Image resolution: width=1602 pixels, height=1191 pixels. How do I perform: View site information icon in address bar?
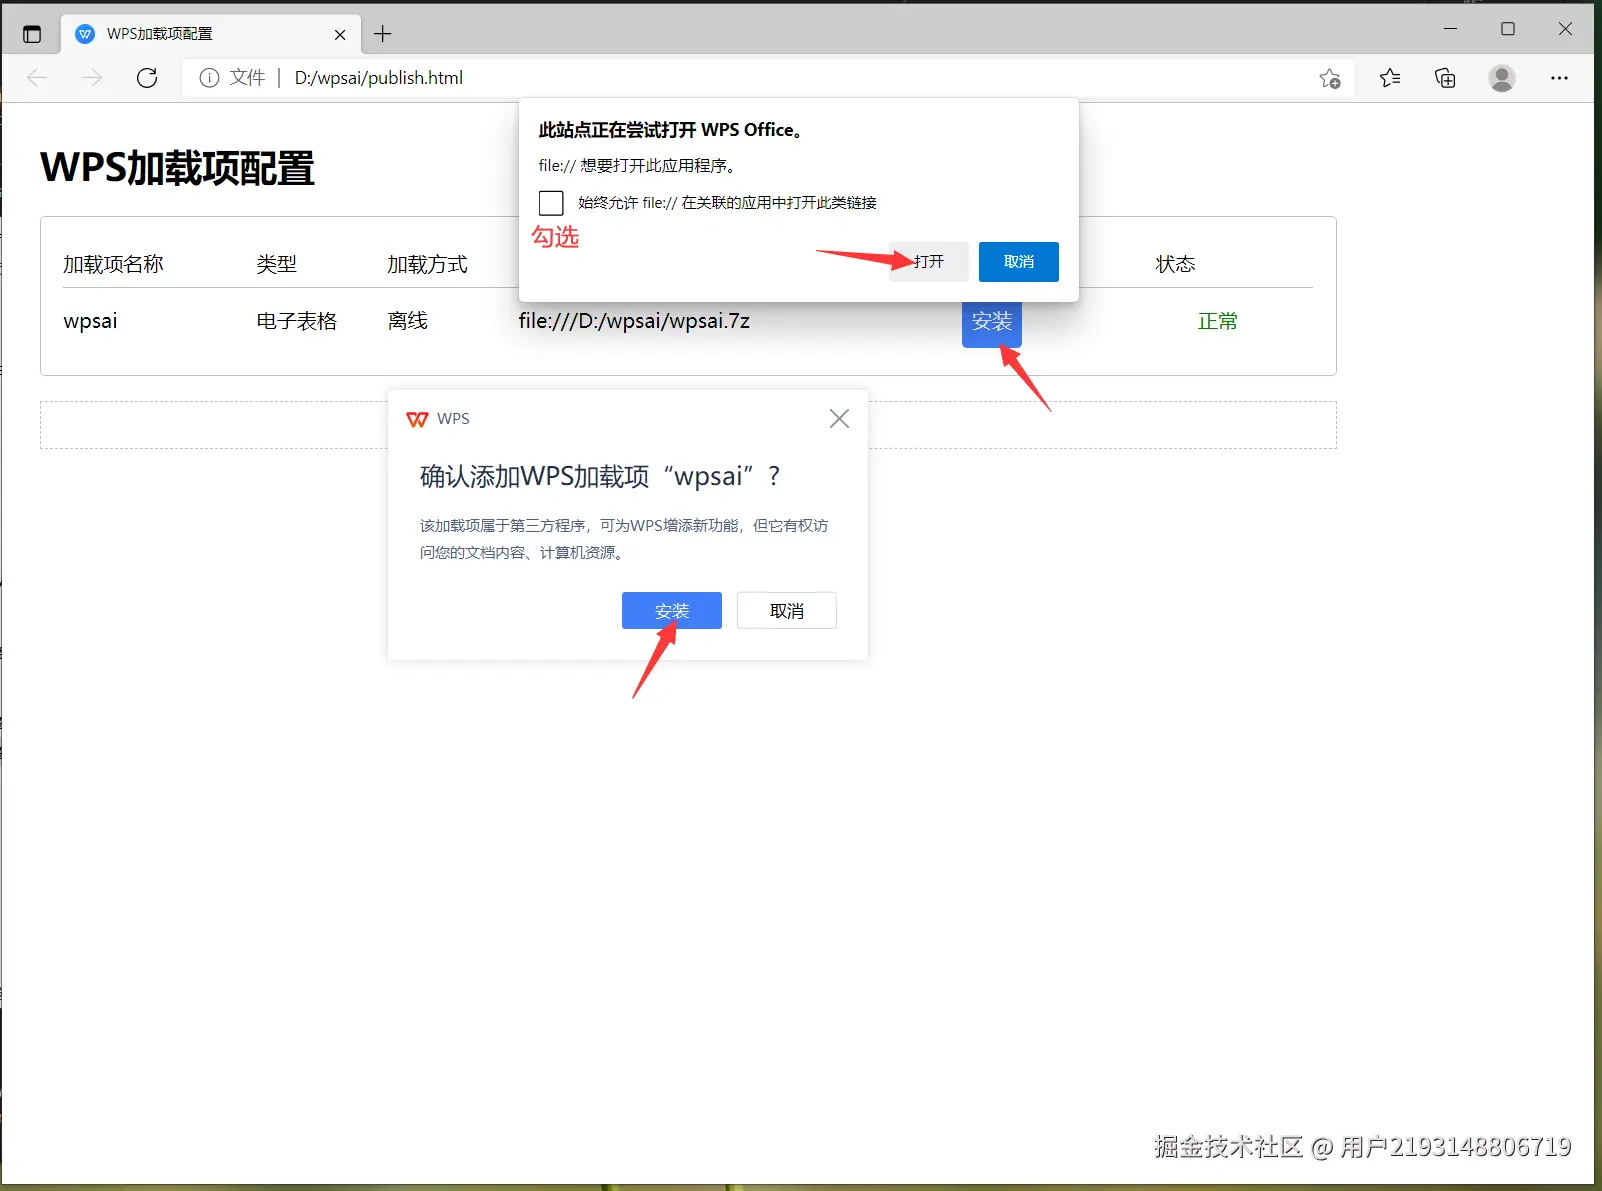[x=209, y=78]
